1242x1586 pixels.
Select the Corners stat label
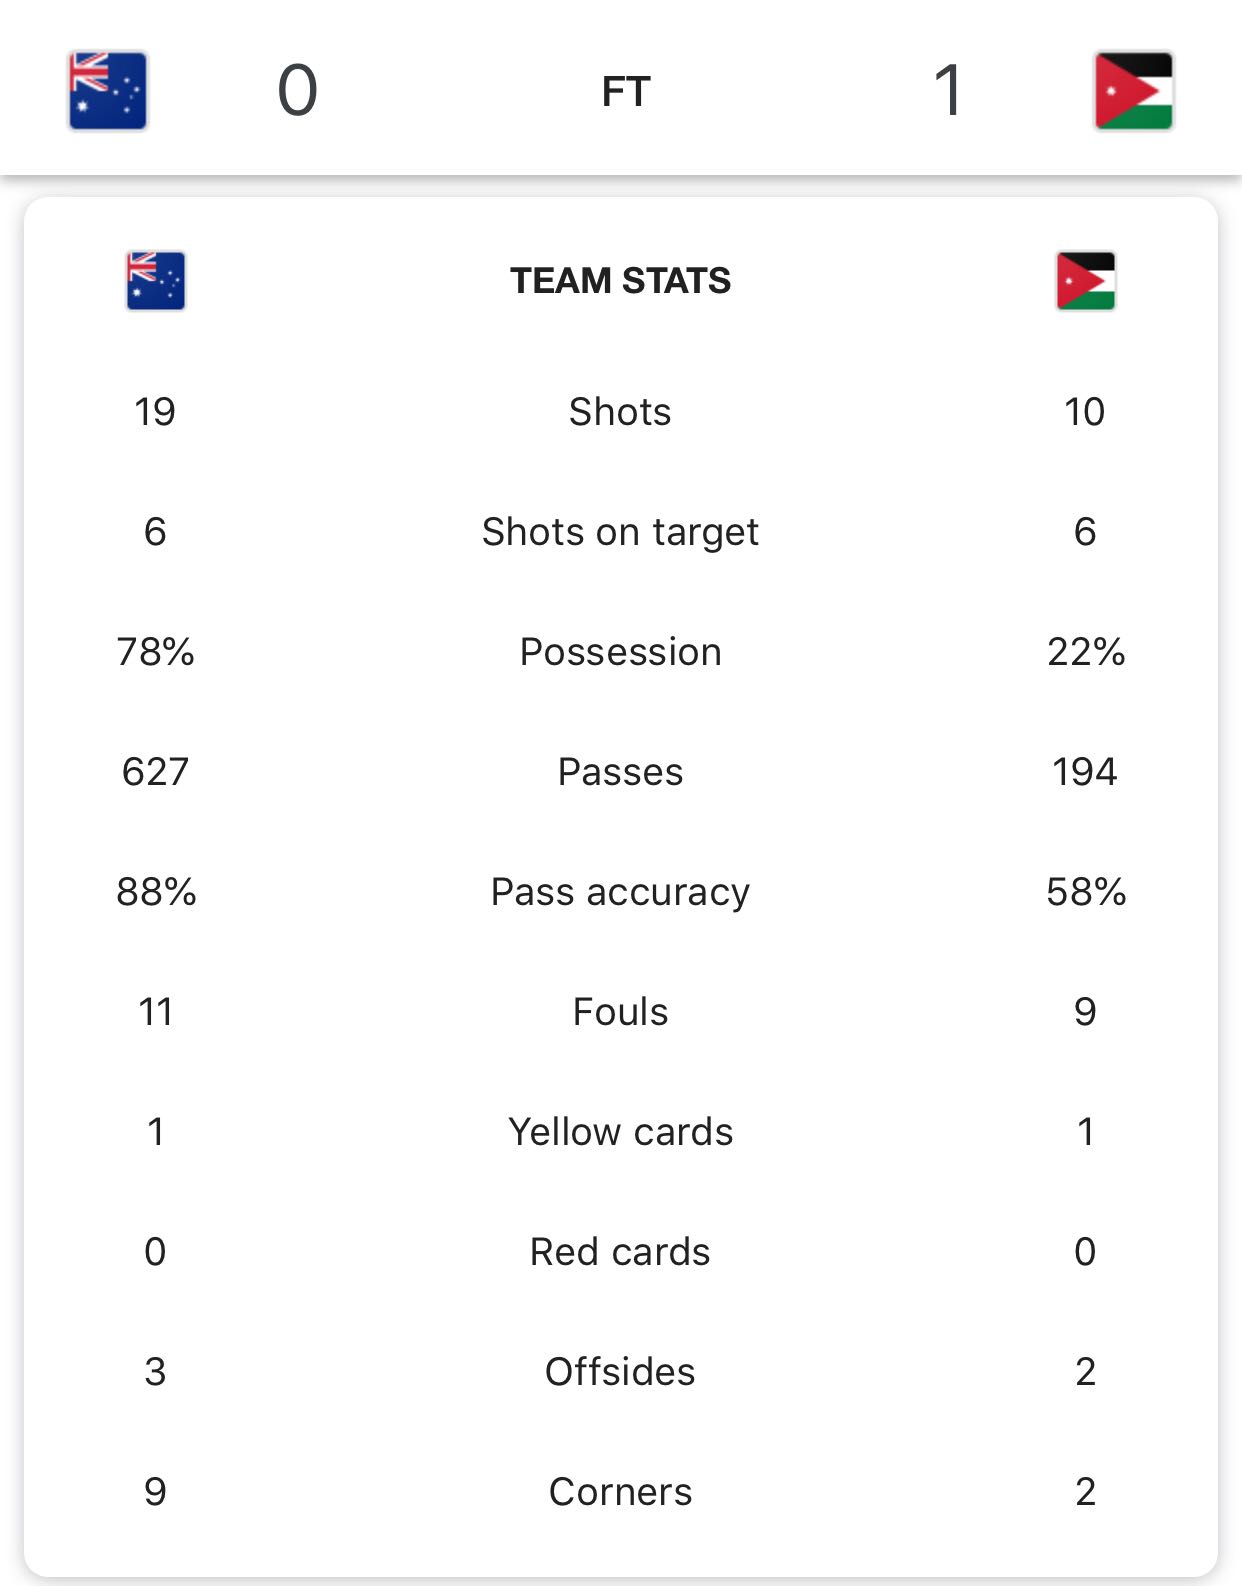point(620,1492)
